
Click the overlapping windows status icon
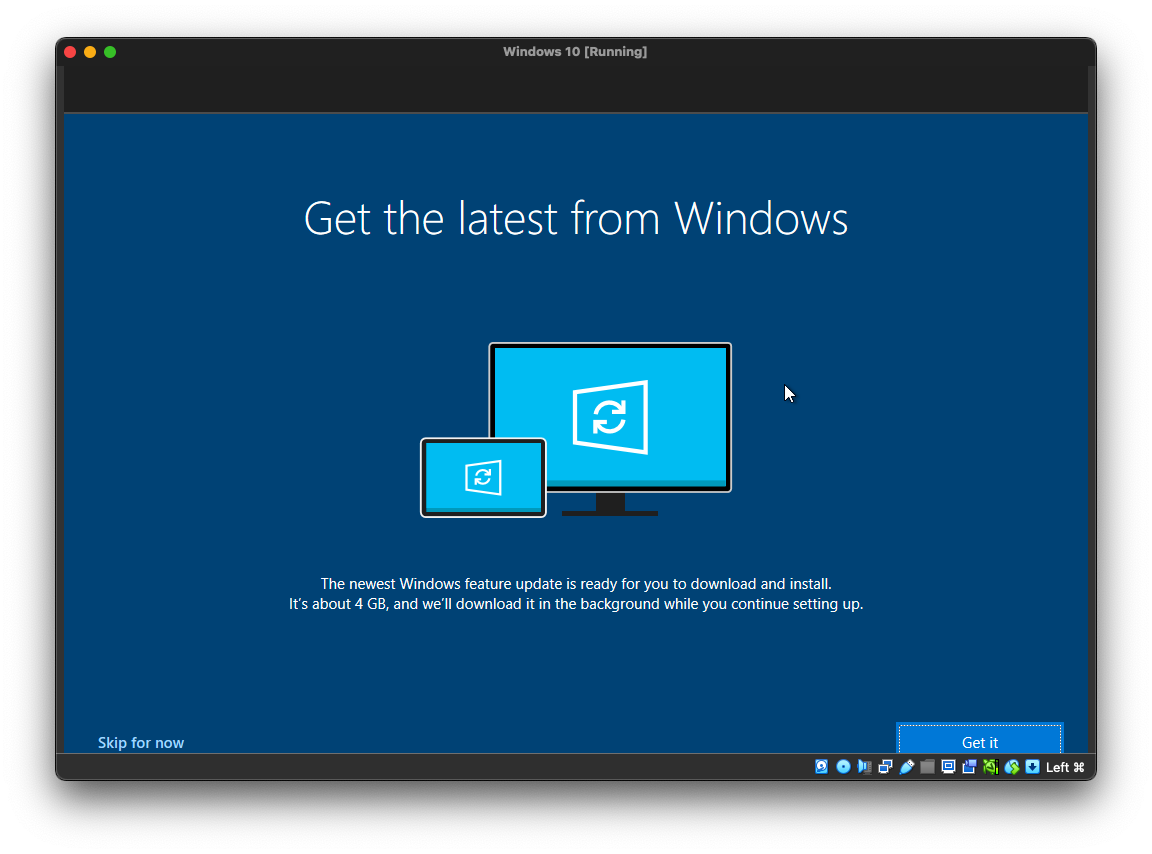969,767
